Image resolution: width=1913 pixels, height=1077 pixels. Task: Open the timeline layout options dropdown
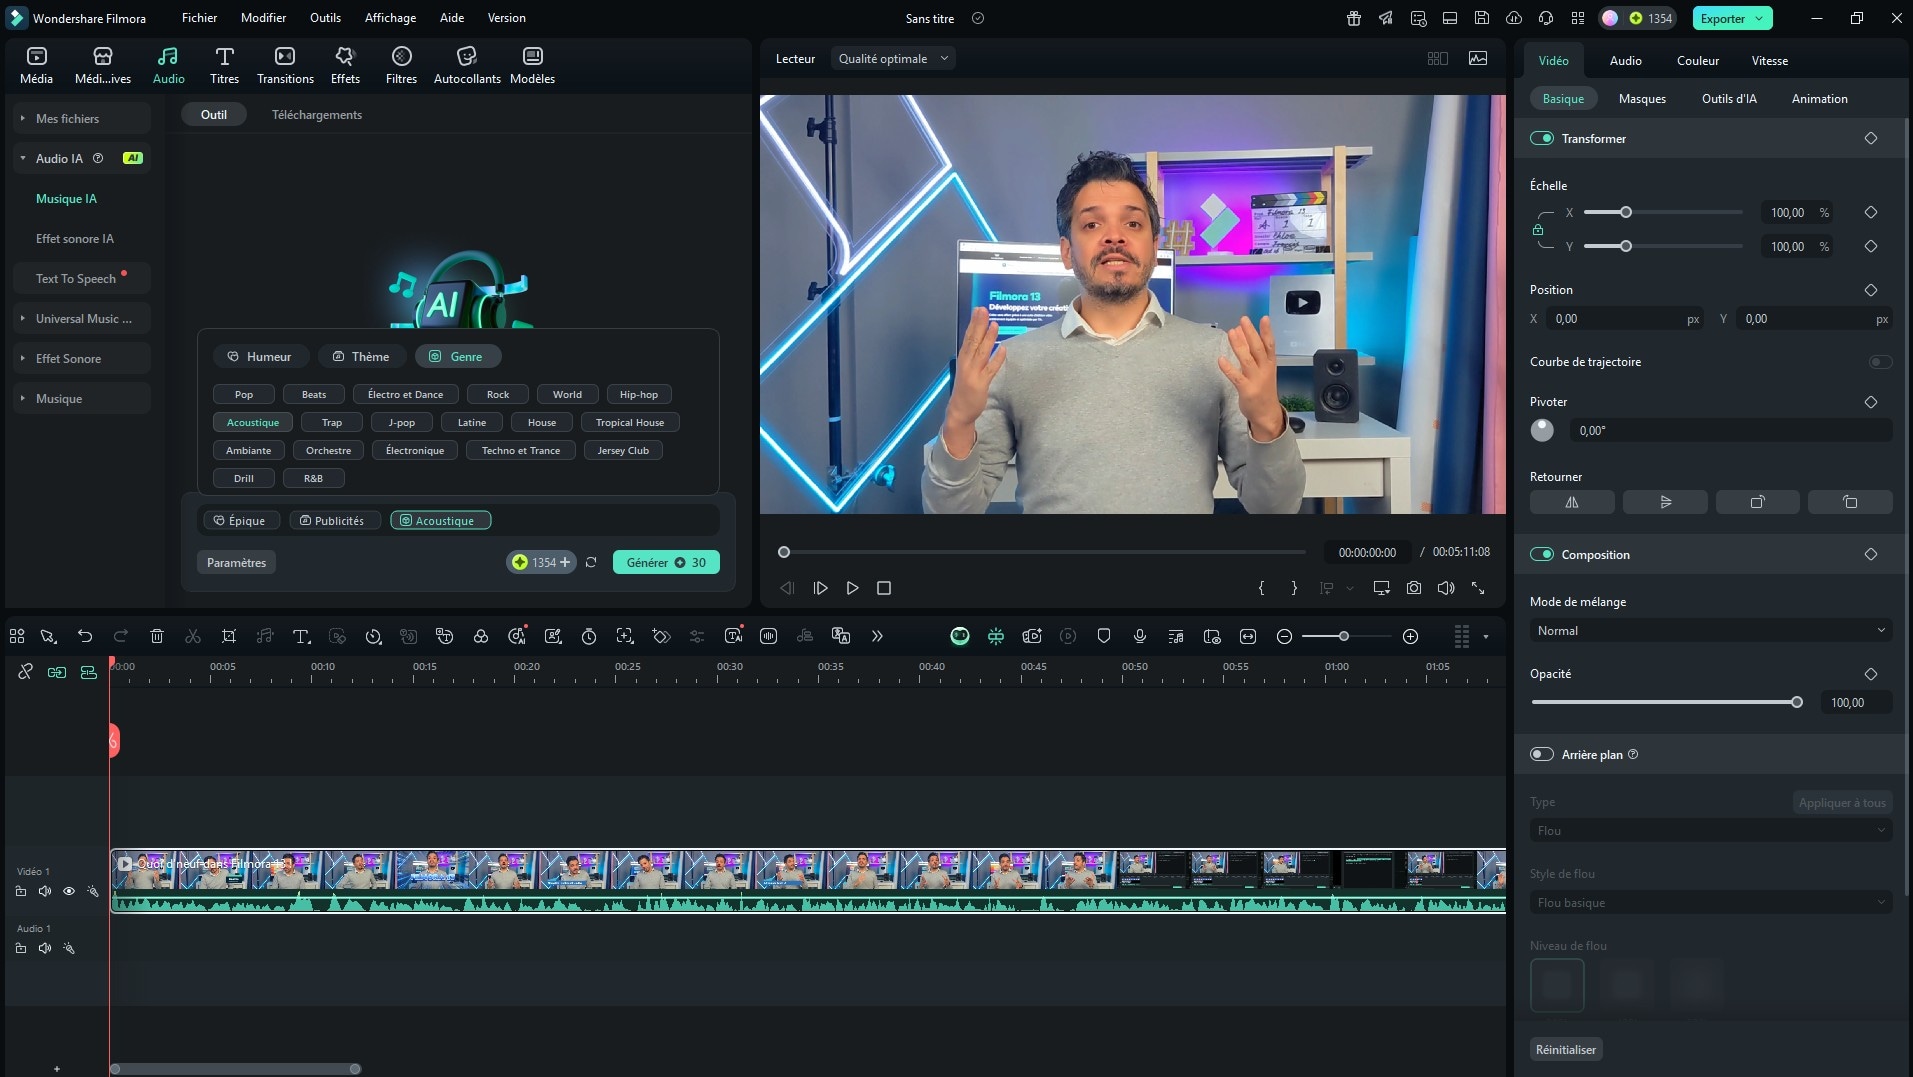click(x=1486, y=636)
